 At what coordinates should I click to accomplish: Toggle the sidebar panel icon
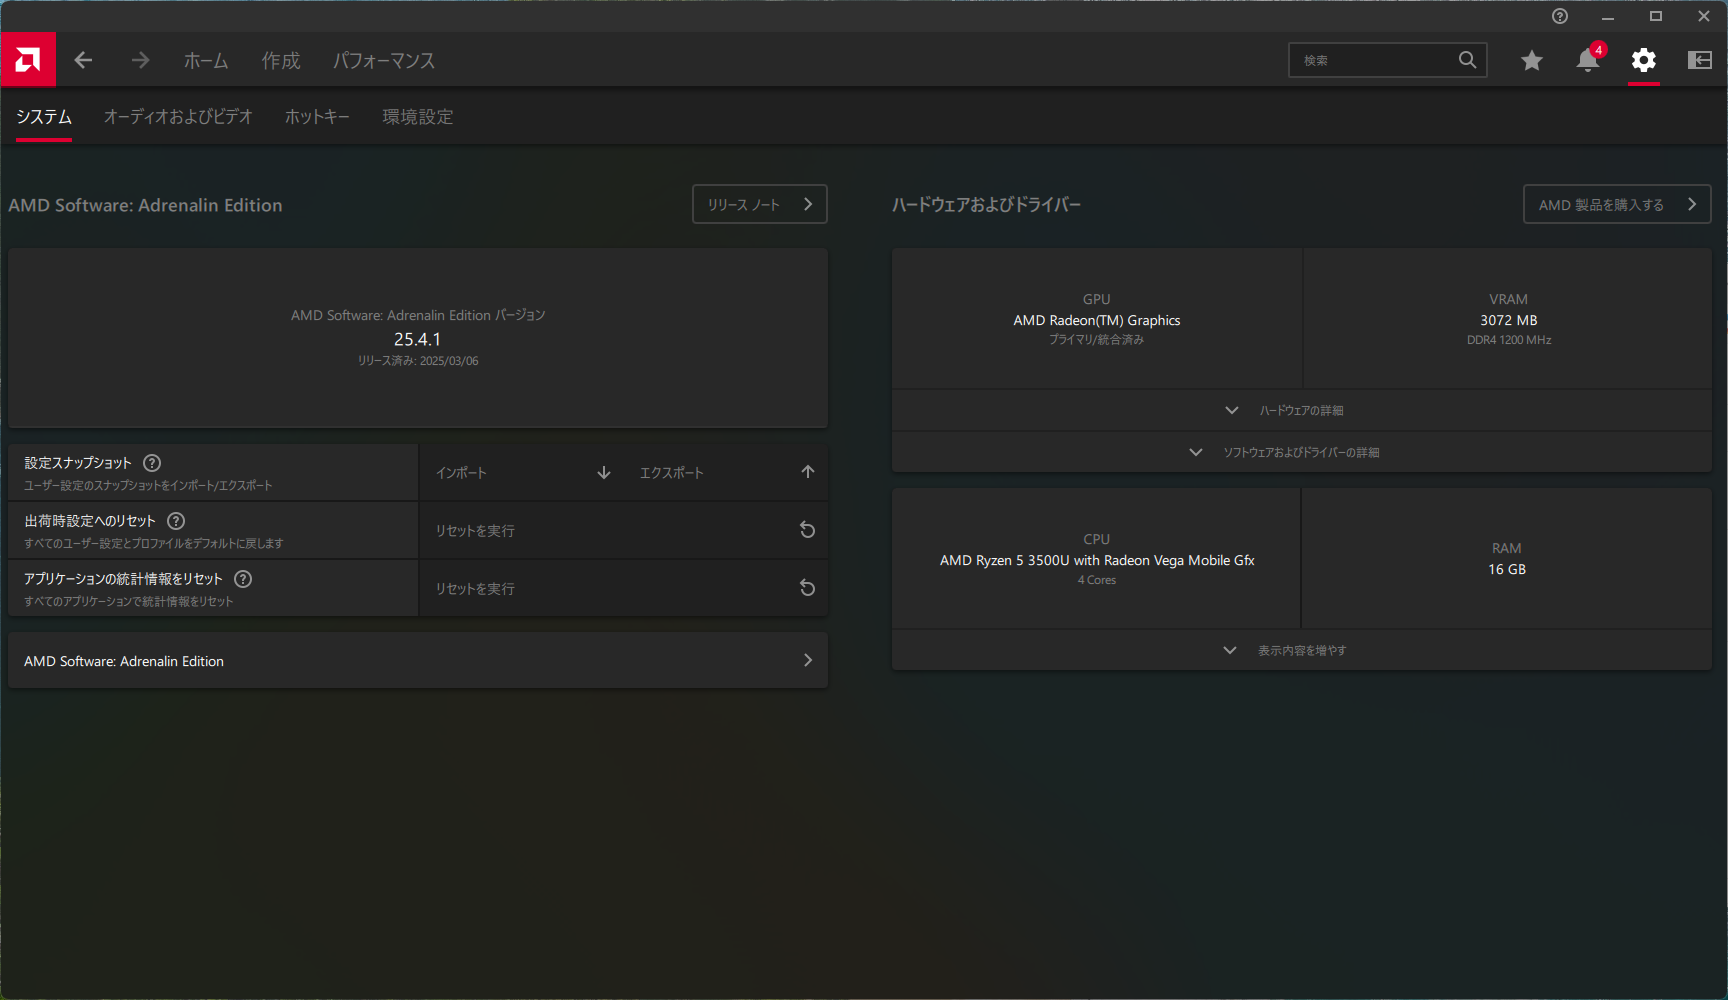click(x=1699, y=60)
